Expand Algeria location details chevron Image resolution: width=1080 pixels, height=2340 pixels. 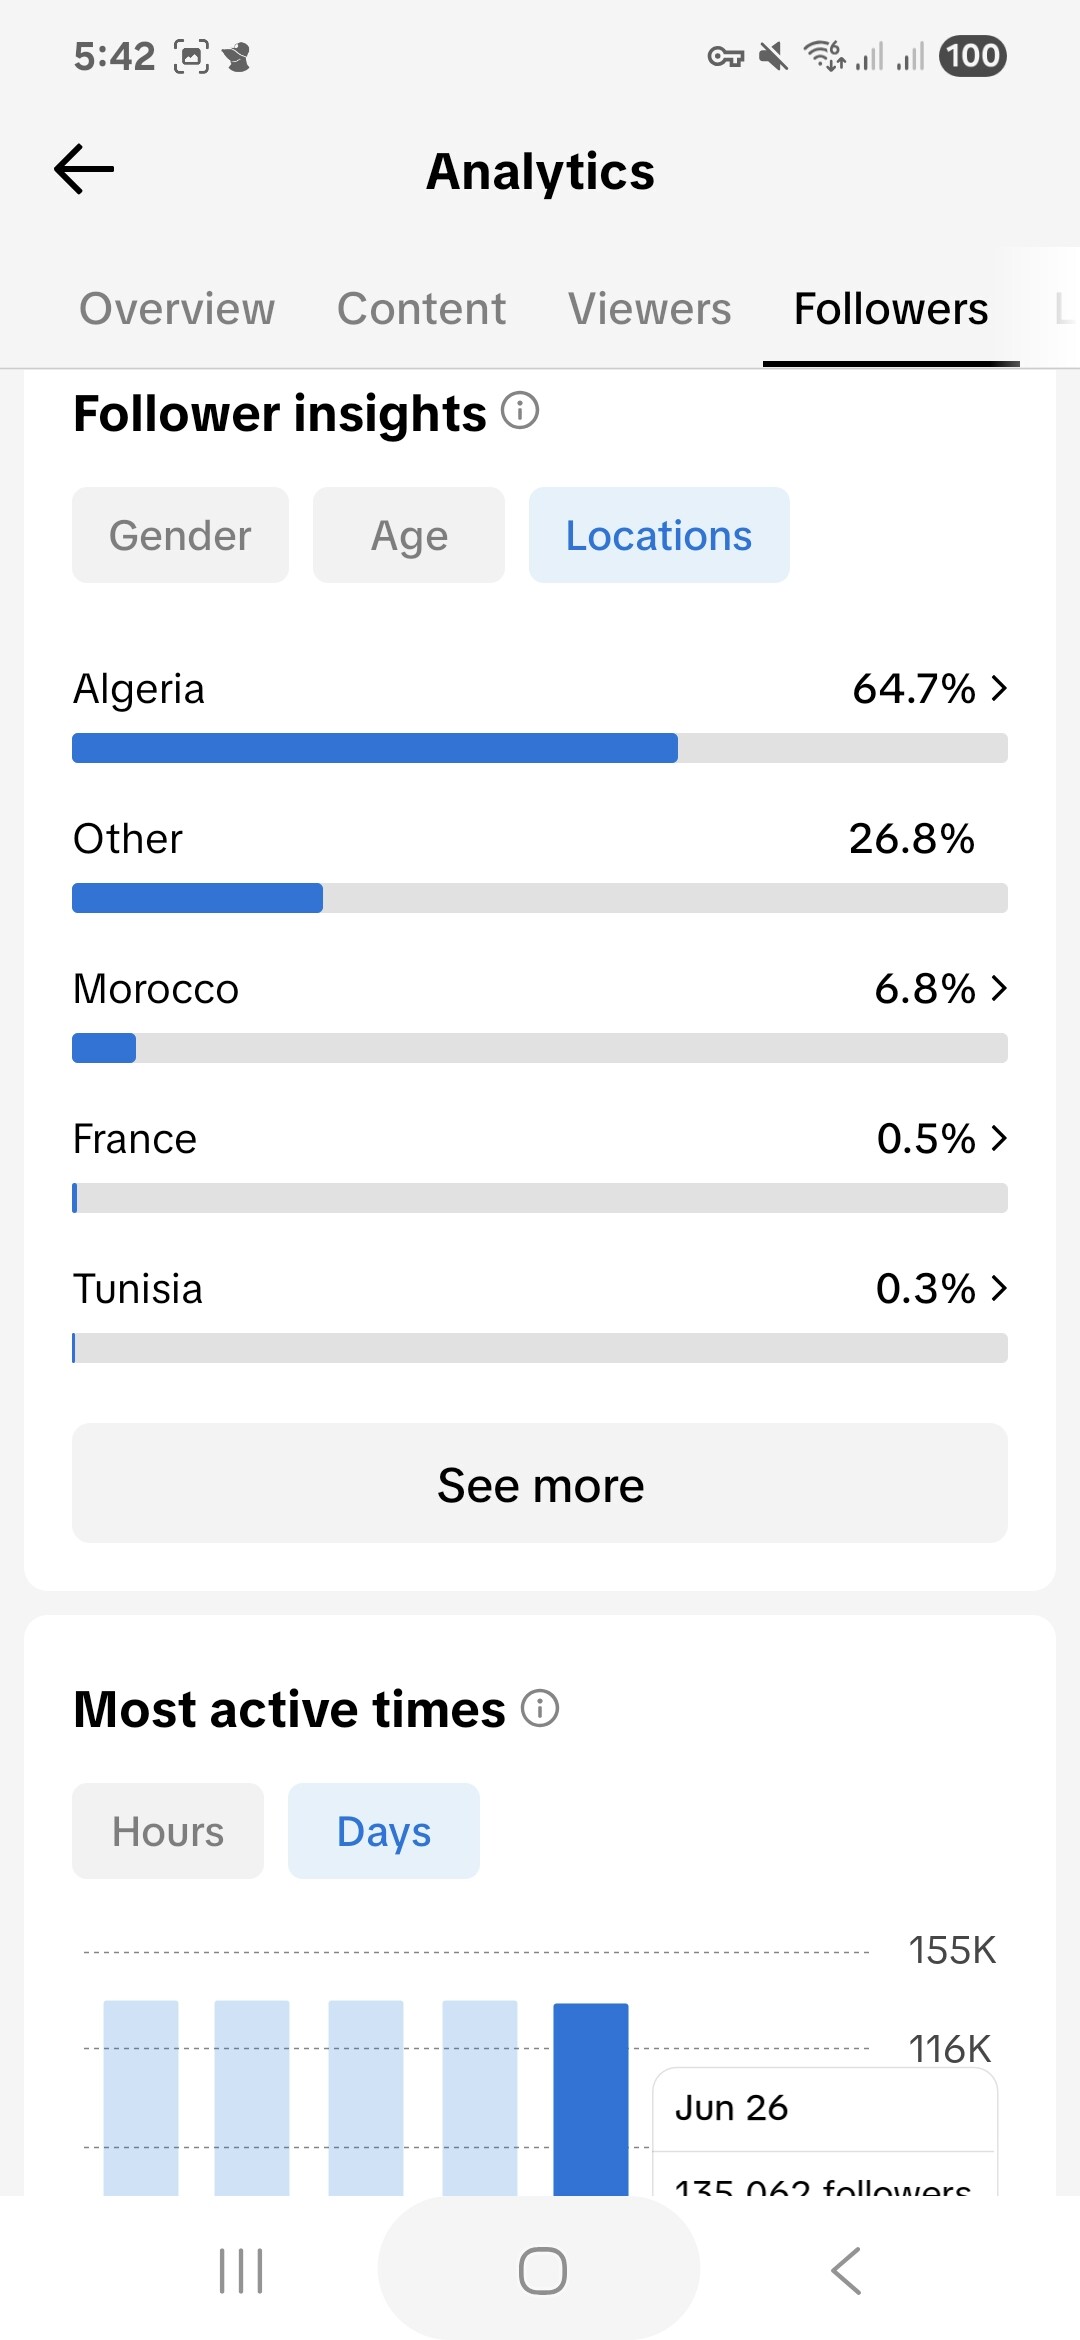[x=998, y=688]
